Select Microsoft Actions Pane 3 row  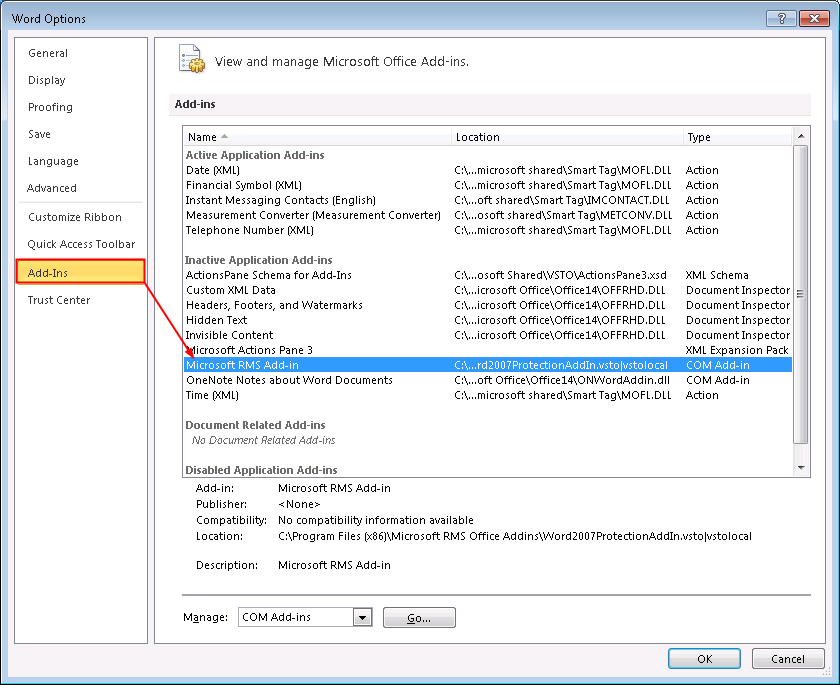coord(488,350)
